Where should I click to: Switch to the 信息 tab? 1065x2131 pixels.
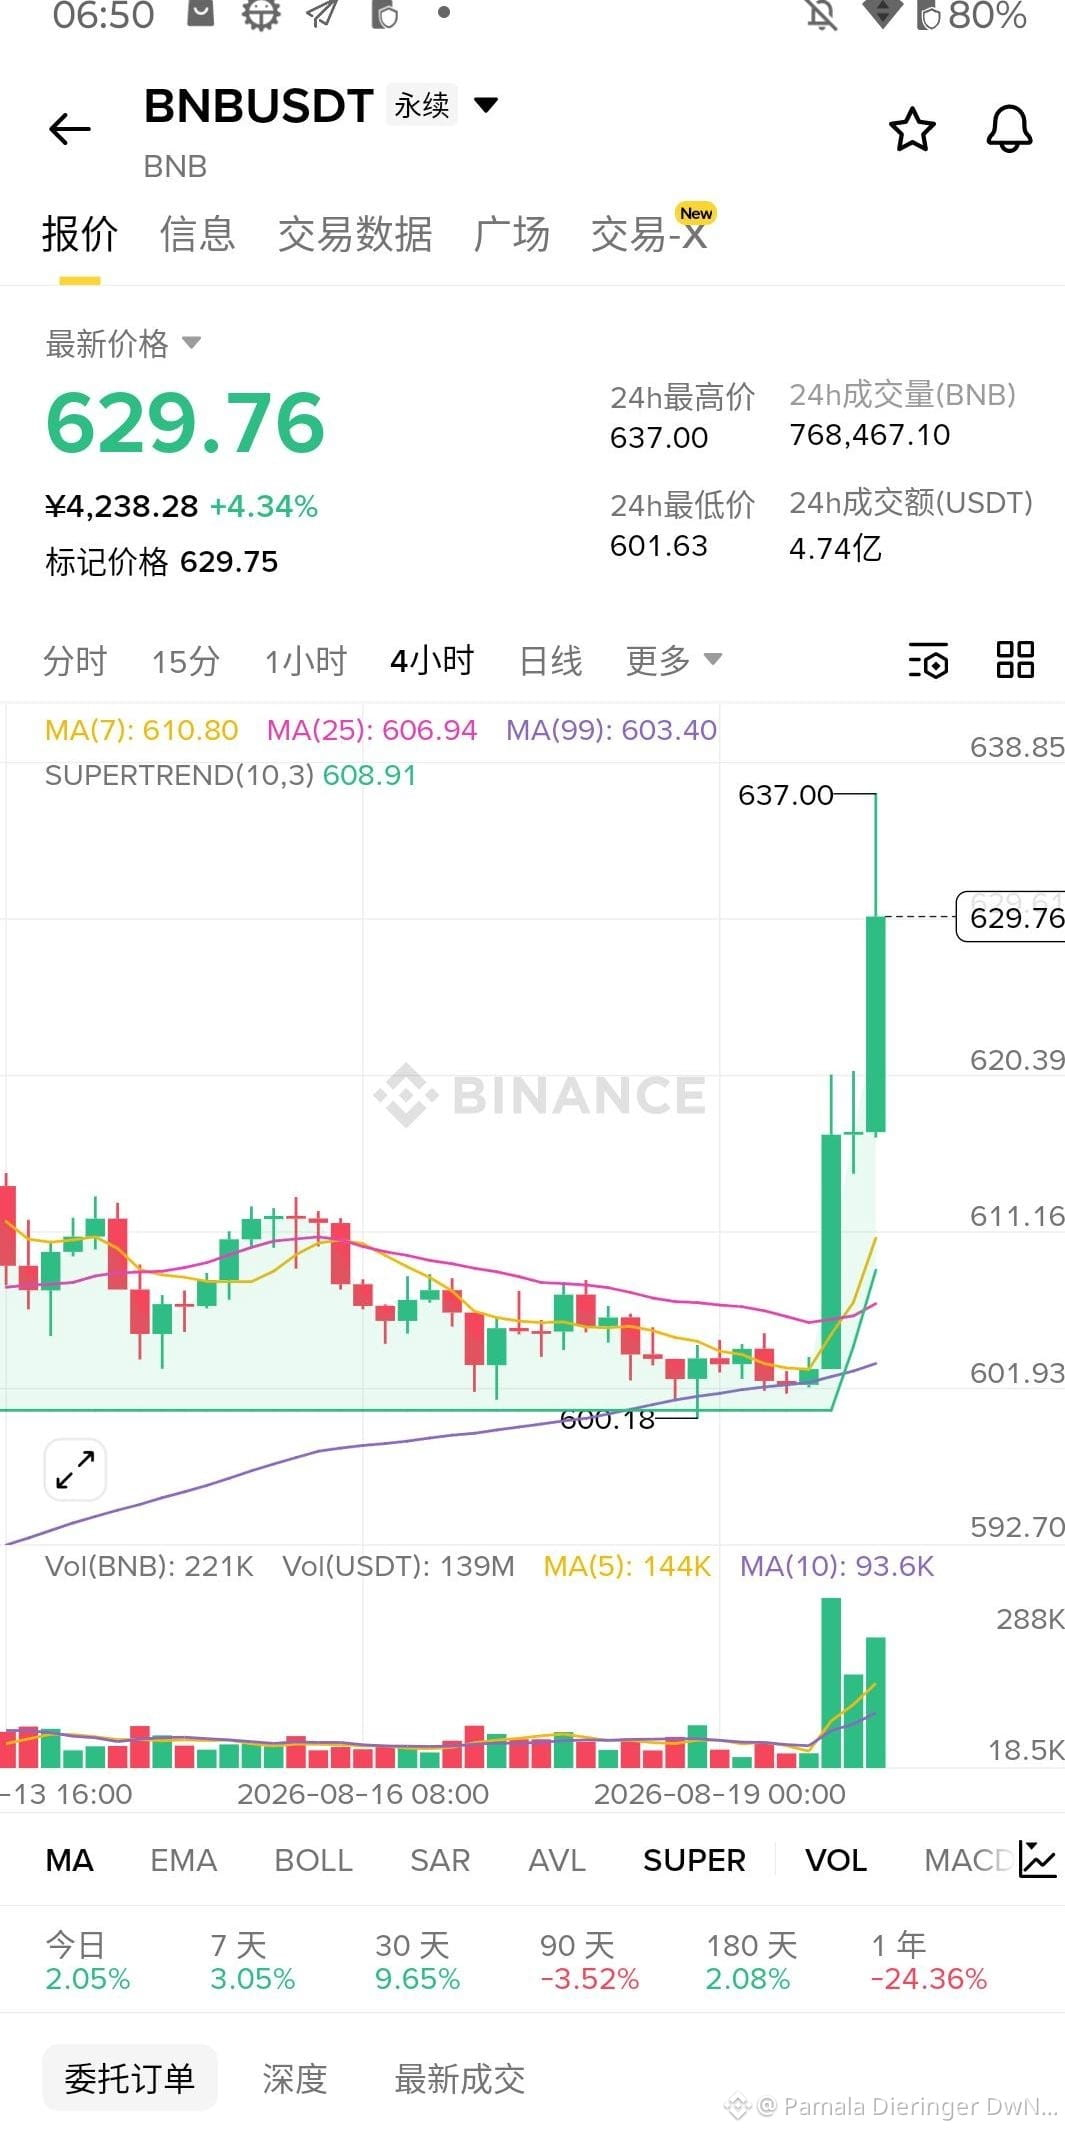[x=197, y=235]
